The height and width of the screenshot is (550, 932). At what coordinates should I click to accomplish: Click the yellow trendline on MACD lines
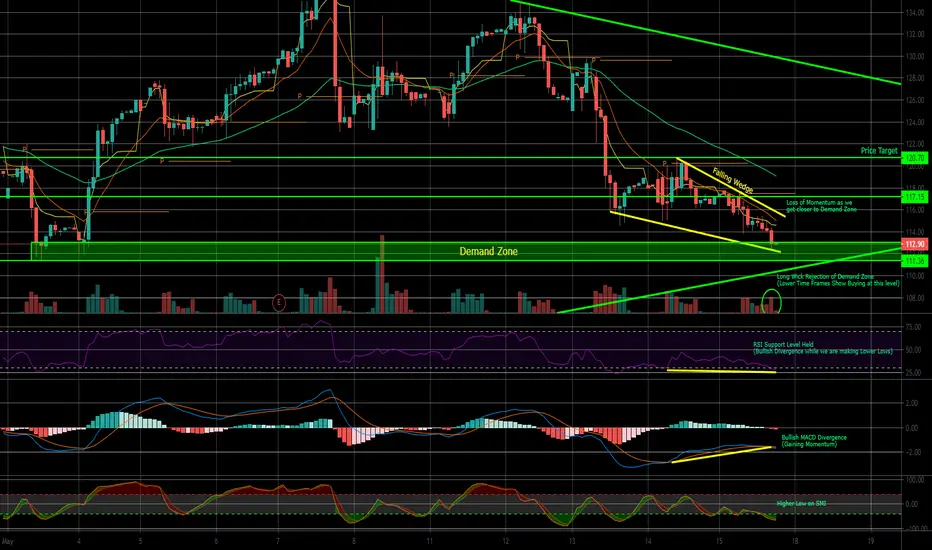722,454
